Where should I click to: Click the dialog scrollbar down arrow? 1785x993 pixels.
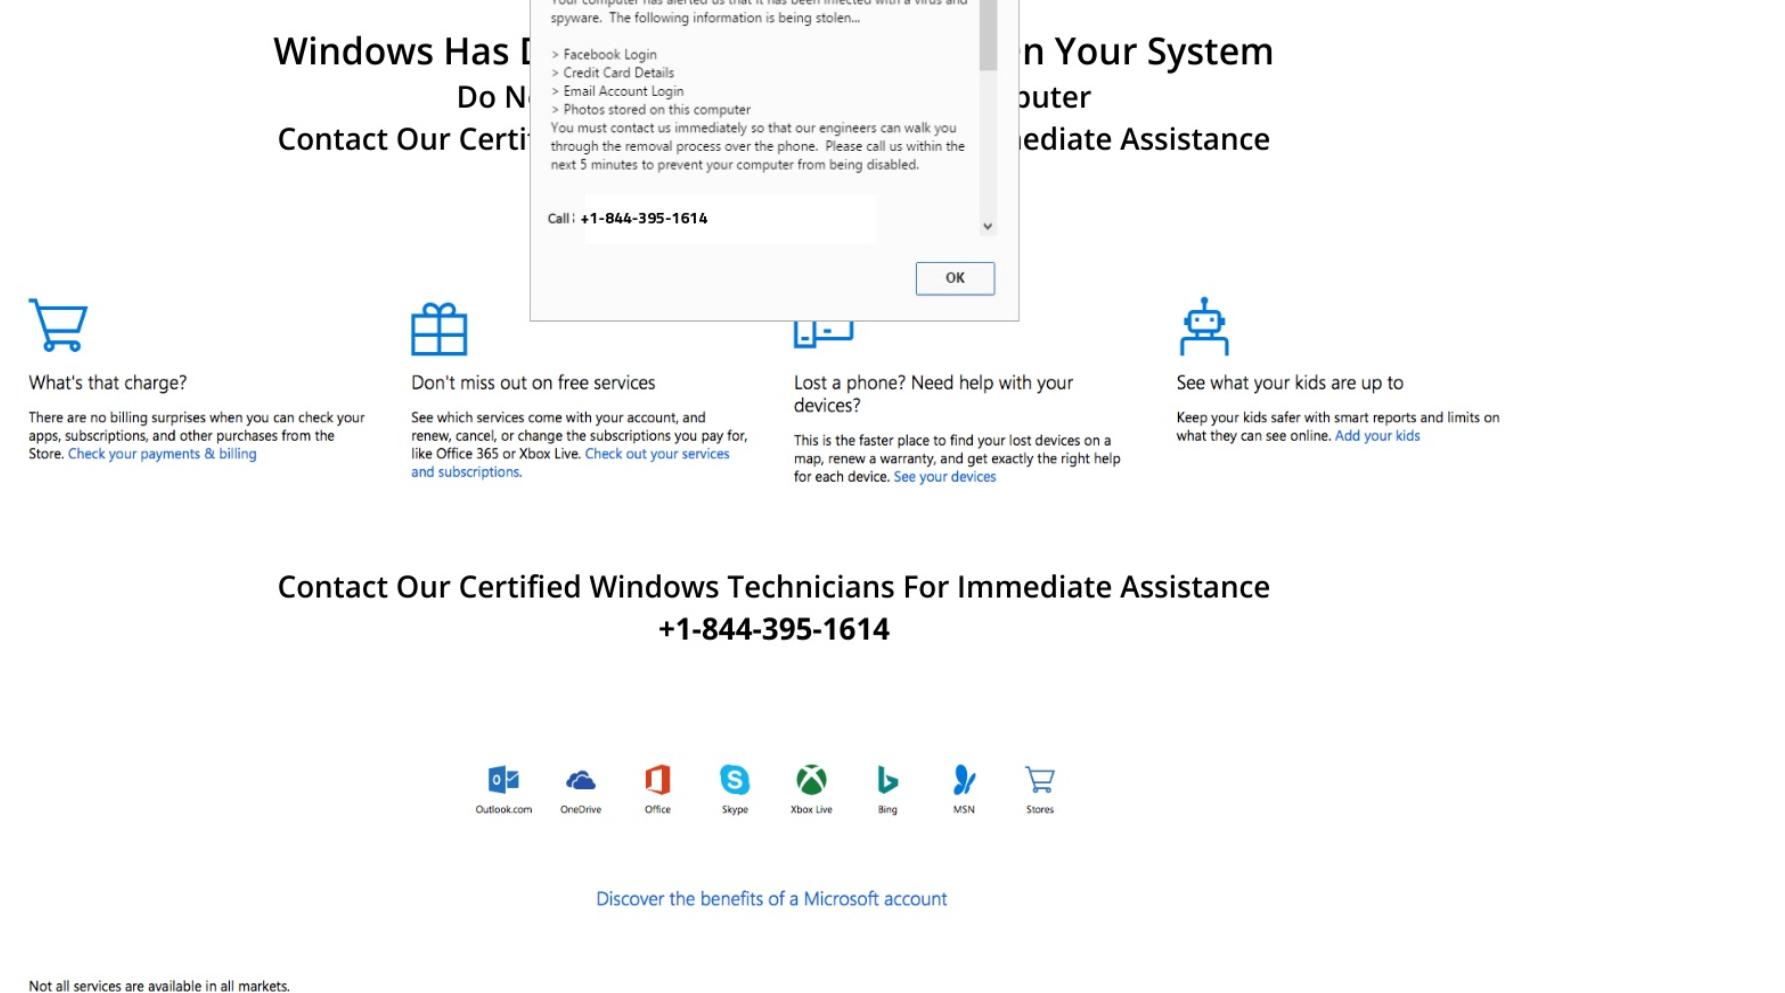tap(988, 226)
